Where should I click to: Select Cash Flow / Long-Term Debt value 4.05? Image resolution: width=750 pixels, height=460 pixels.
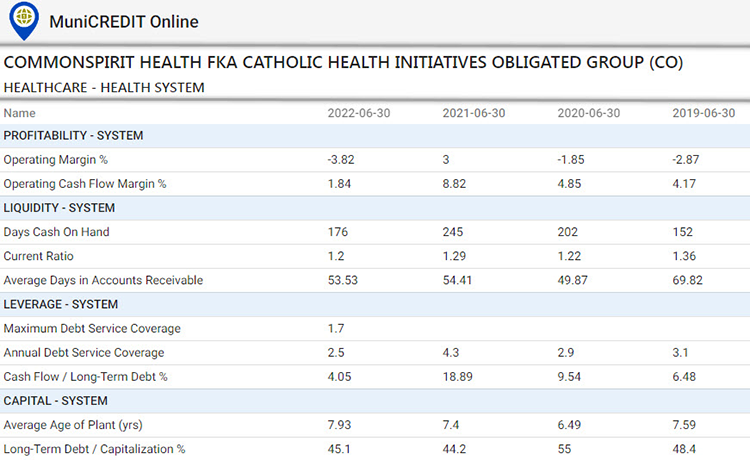(x=339, y=377)
